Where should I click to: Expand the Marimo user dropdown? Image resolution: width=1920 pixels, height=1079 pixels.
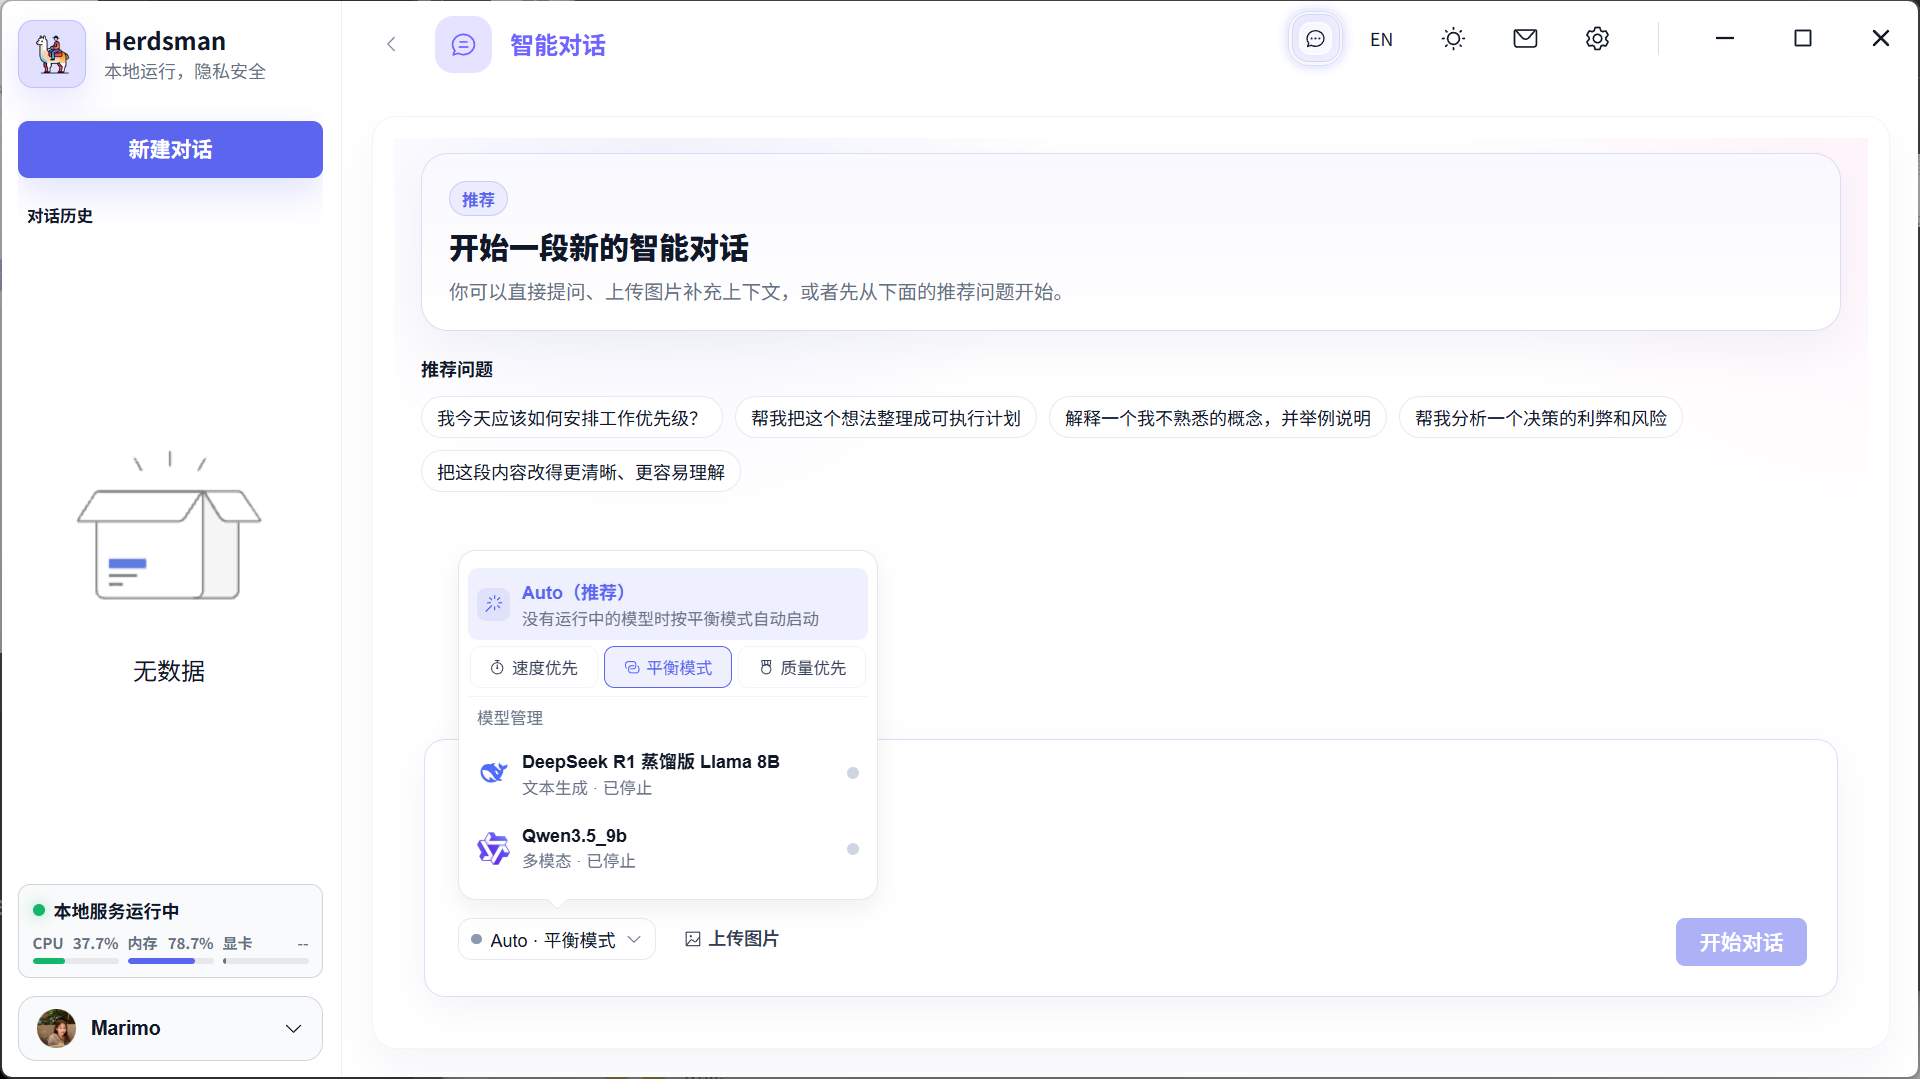tap(170, 1028)
